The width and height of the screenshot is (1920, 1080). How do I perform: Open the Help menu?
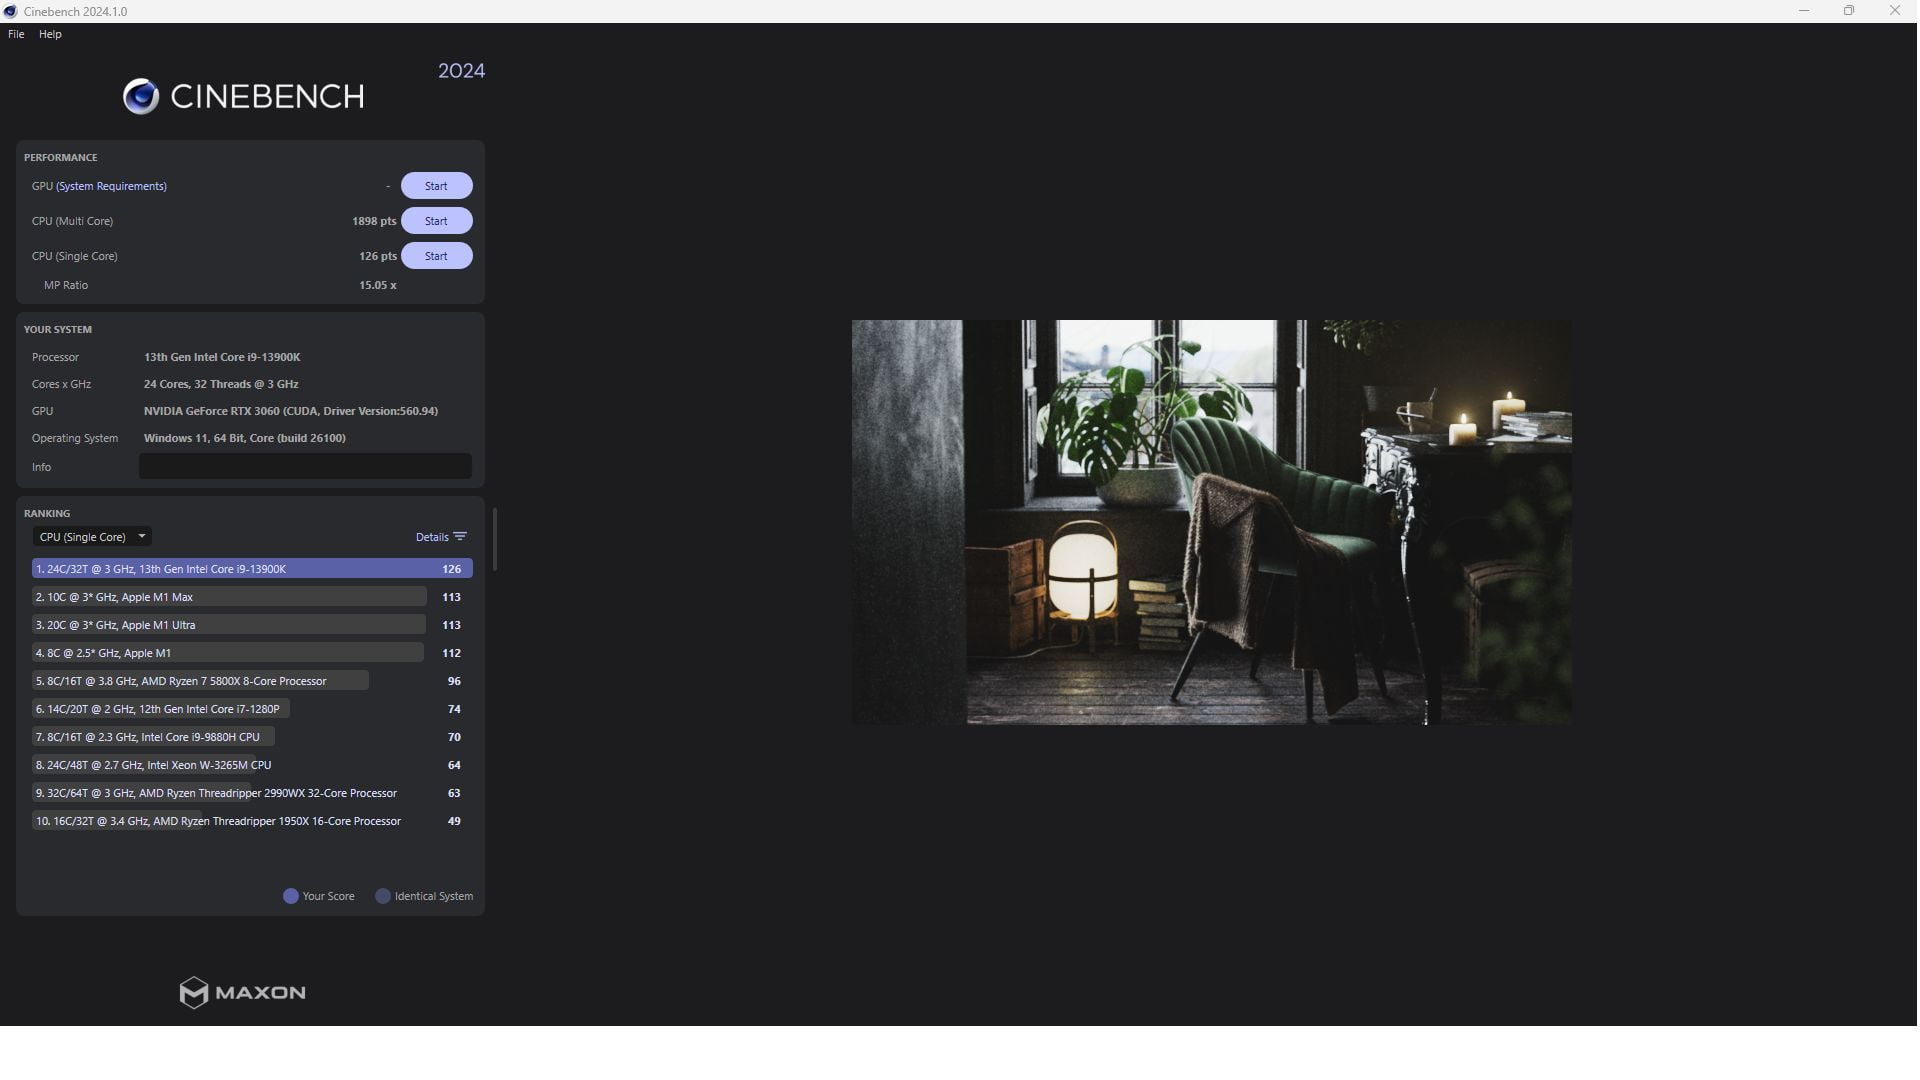click(50, 34)
